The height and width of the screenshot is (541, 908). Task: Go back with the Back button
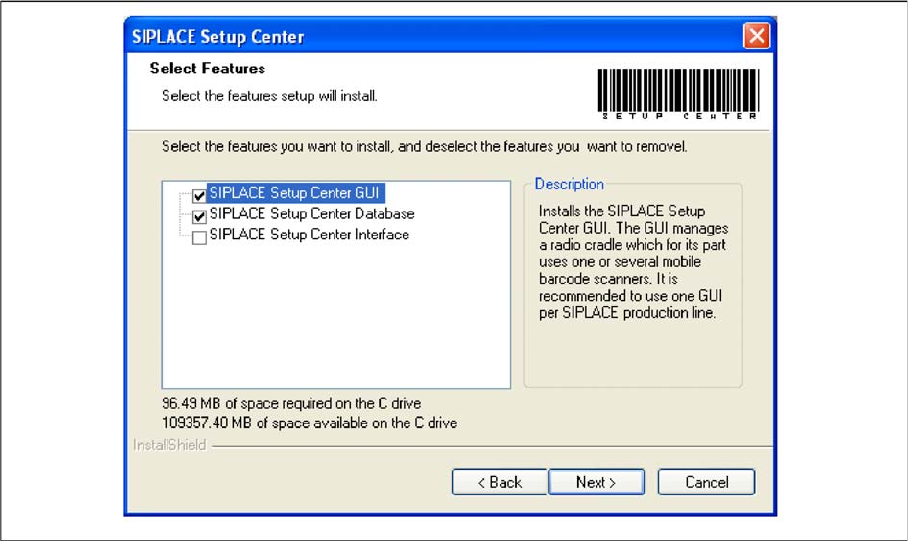[x=499, y=482]
